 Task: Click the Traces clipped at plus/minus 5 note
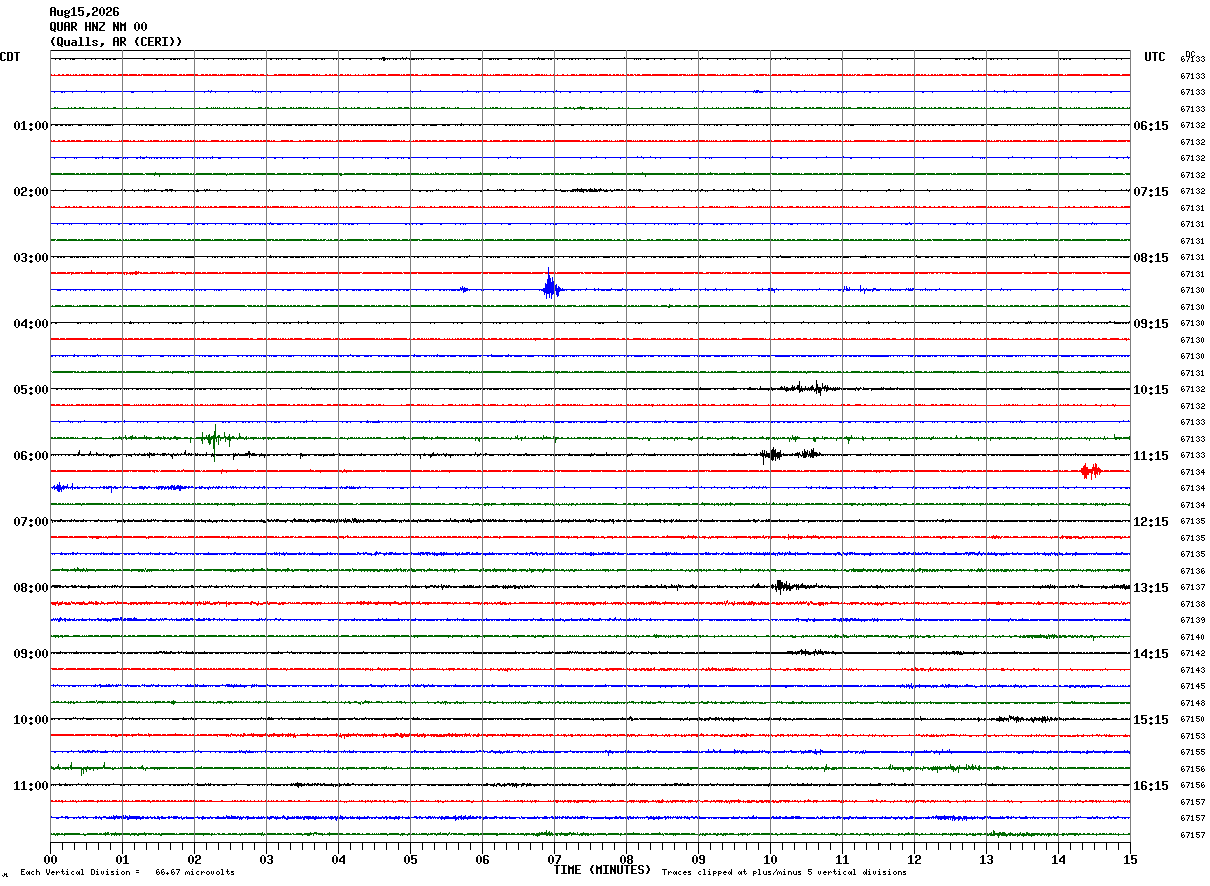coord(784,873)
